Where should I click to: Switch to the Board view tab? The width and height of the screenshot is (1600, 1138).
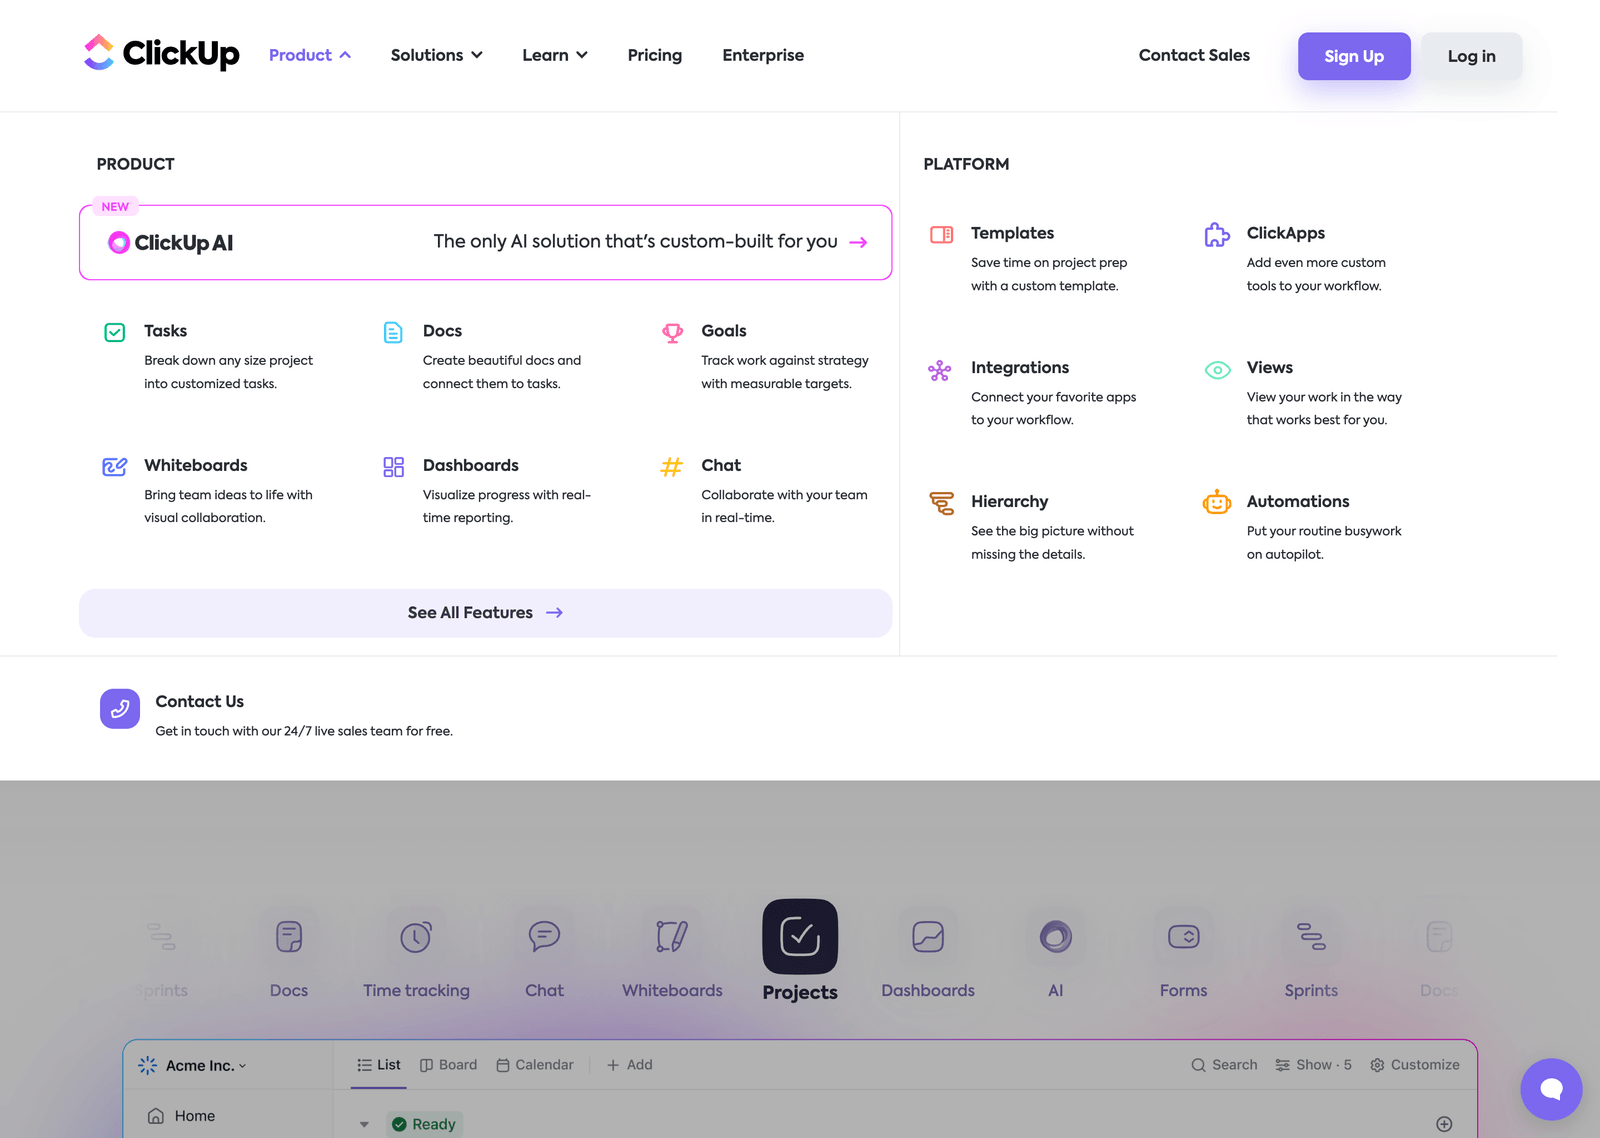(x=448, y=1065)
